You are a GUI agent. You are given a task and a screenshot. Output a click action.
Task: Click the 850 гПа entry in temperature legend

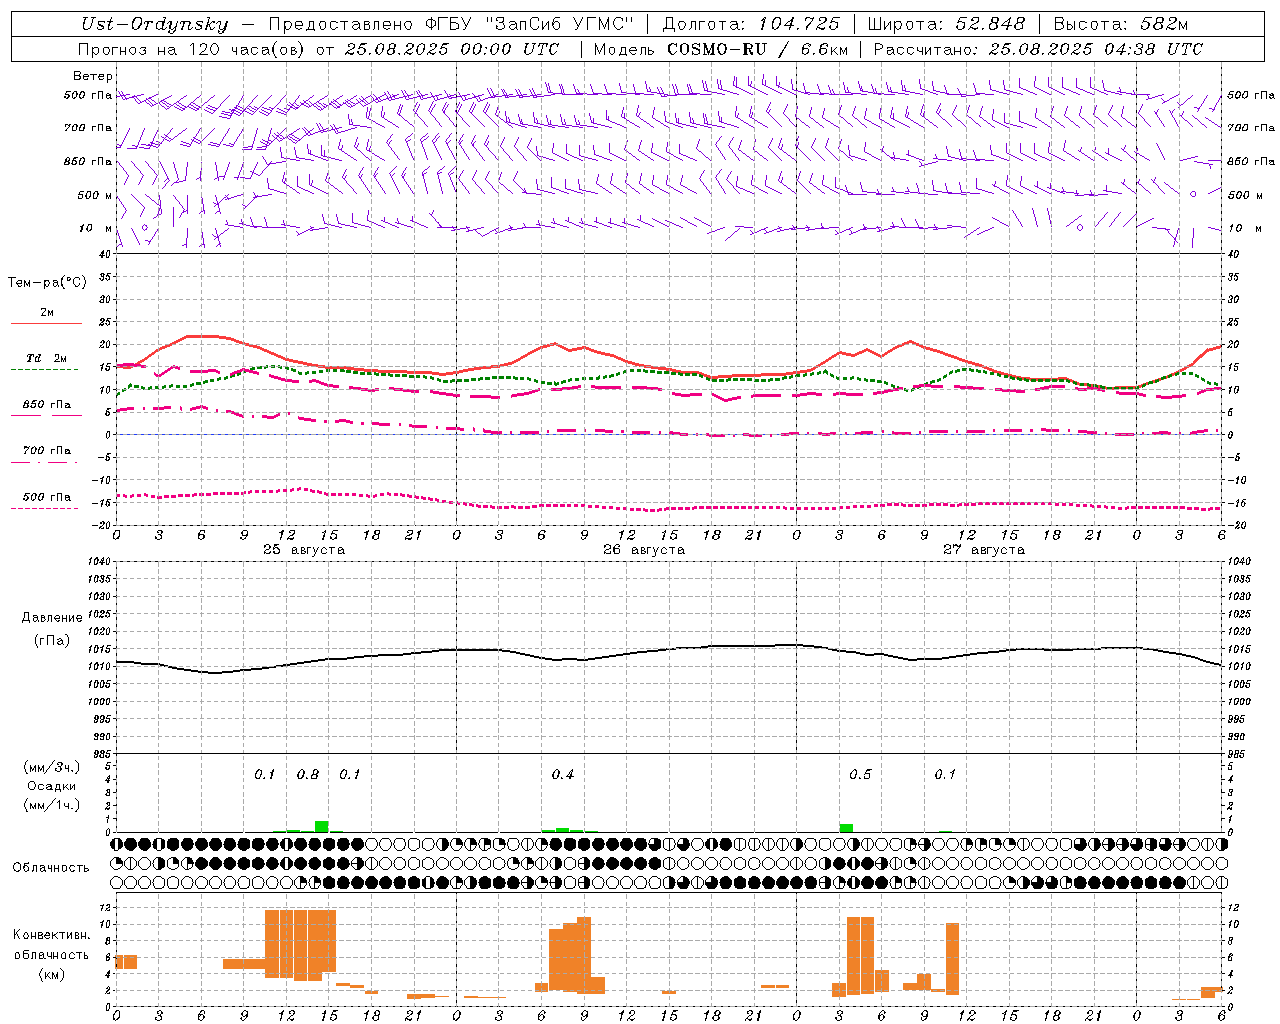tap(47, 405)
